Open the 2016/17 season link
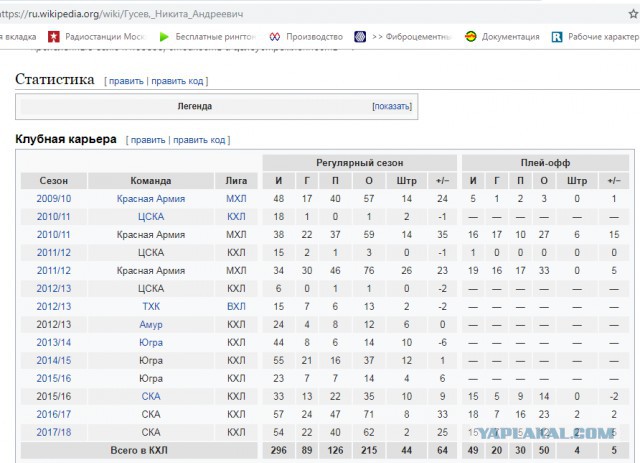The width and height of the screenshot is (640, 463). coord(54,414)
